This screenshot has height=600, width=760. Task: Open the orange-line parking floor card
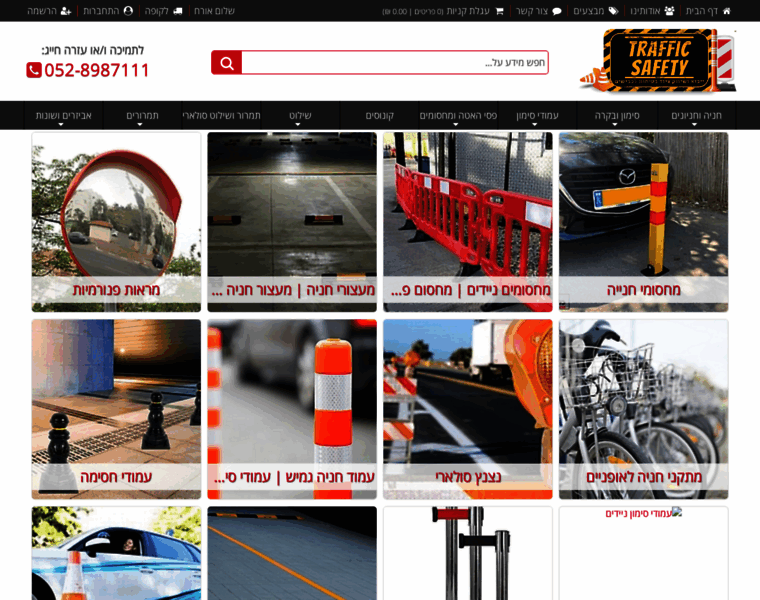[292, 553]
